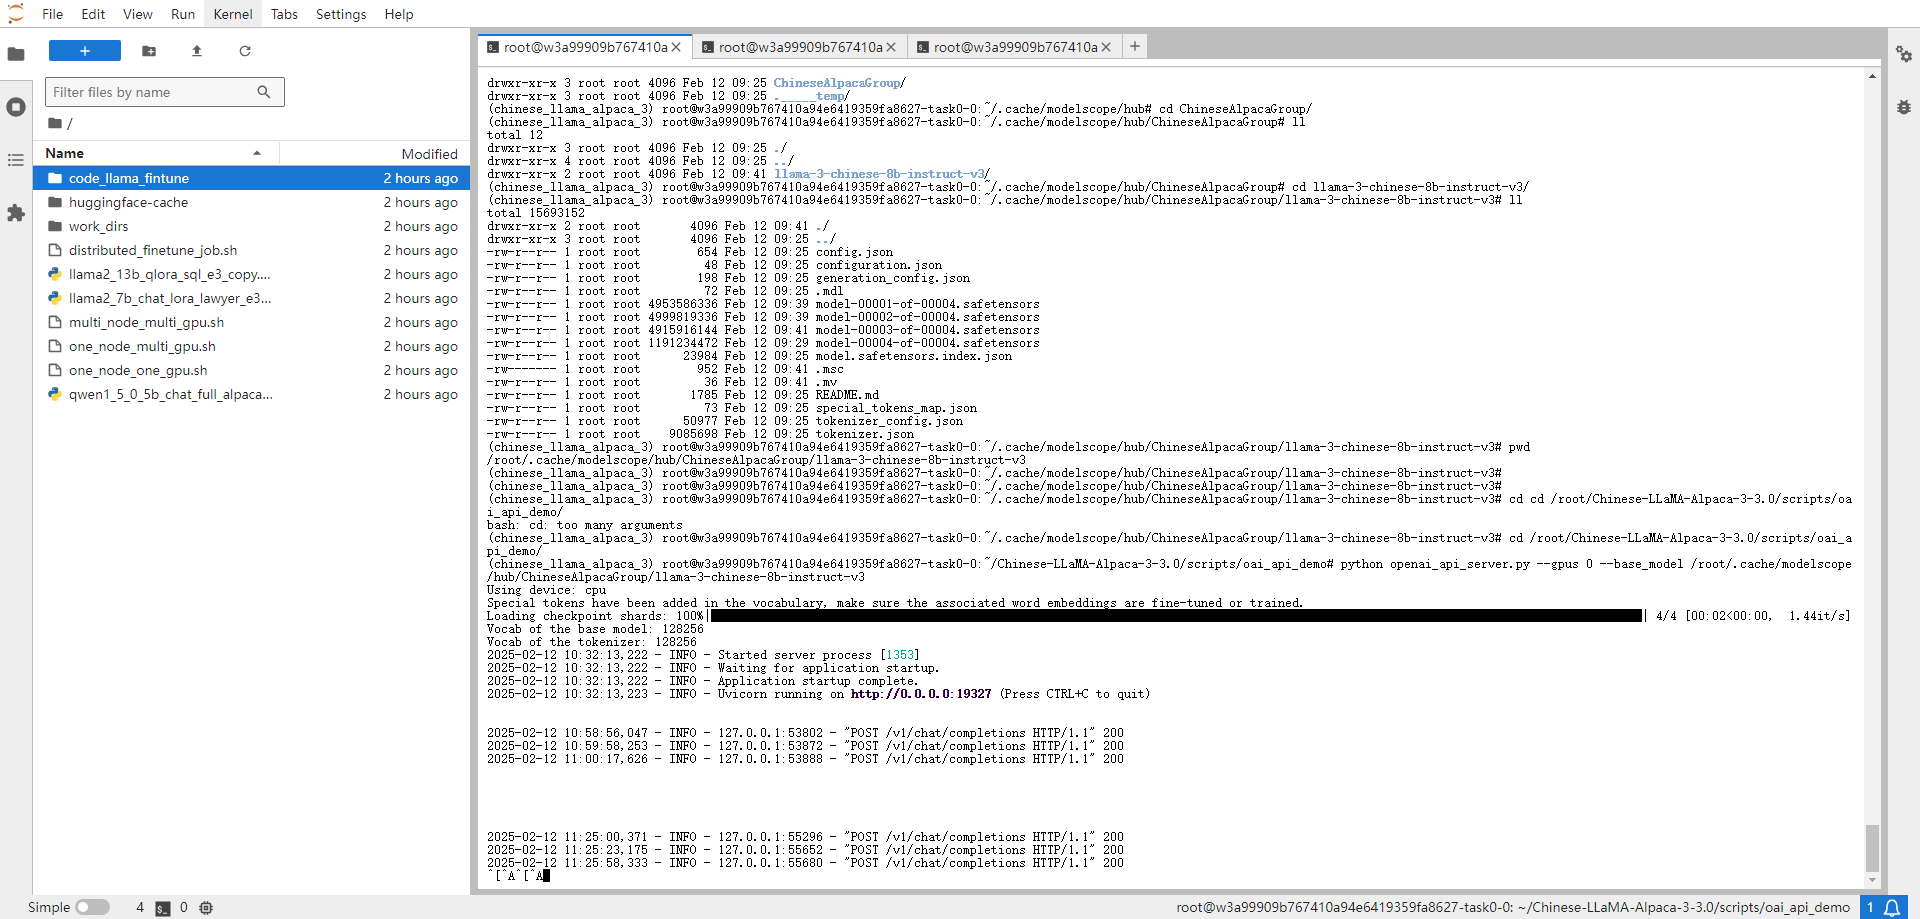Open the Extension Manager puzzle icon

(x=16, y=213)
